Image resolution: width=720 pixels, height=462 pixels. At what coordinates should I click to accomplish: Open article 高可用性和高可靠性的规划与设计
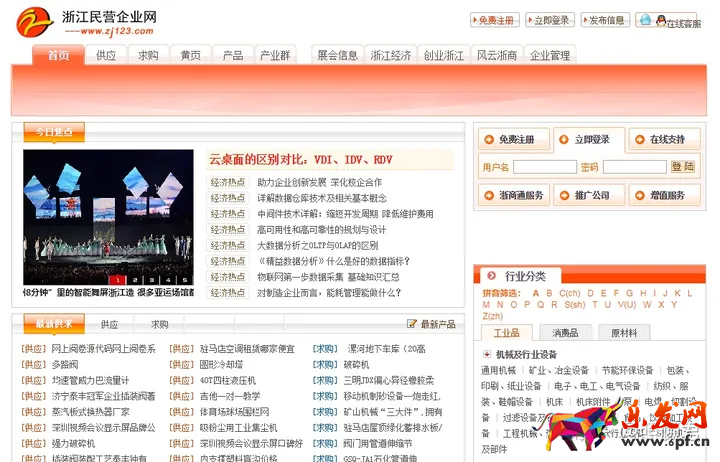coord(321,230)
